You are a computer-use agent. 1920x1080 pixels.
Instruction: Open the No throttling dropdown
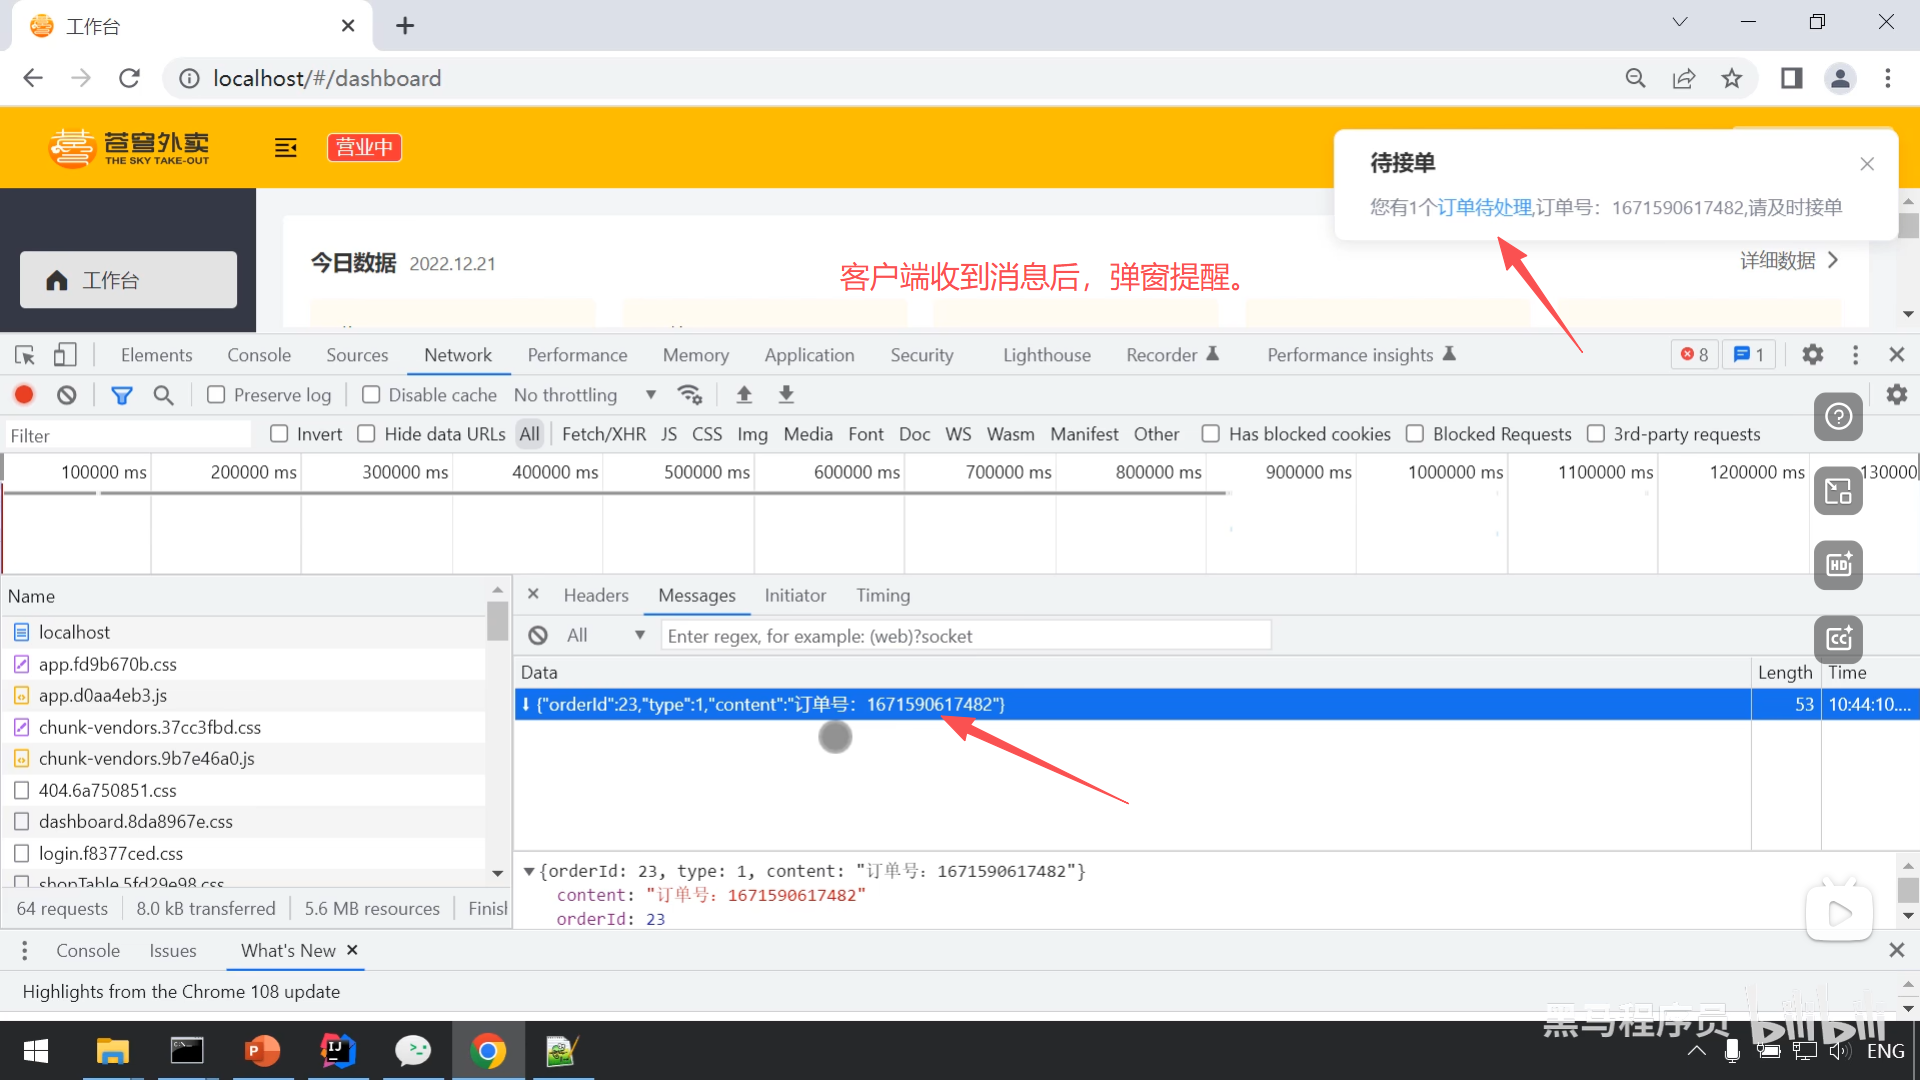click(583, 395)
